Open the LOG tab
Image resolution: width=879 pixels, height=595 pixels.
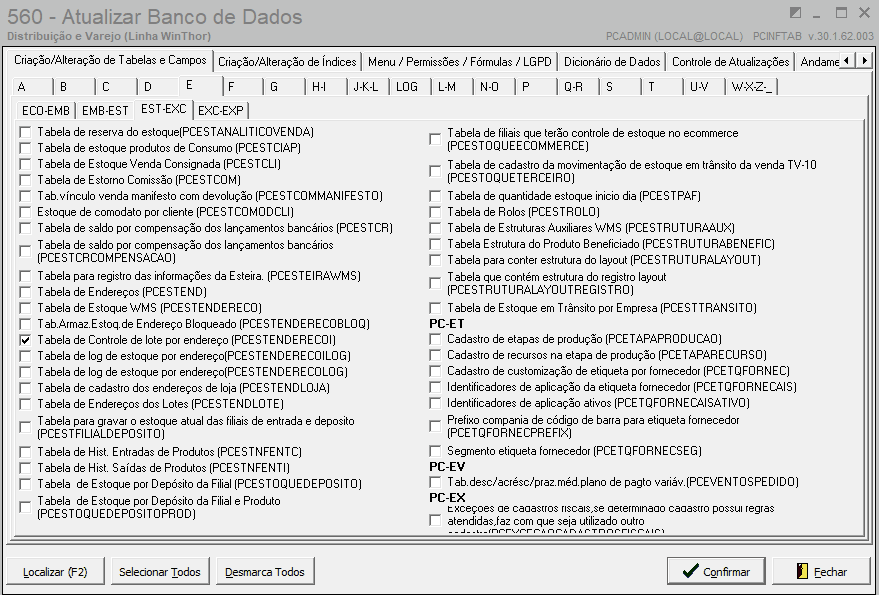coord(410,87)
